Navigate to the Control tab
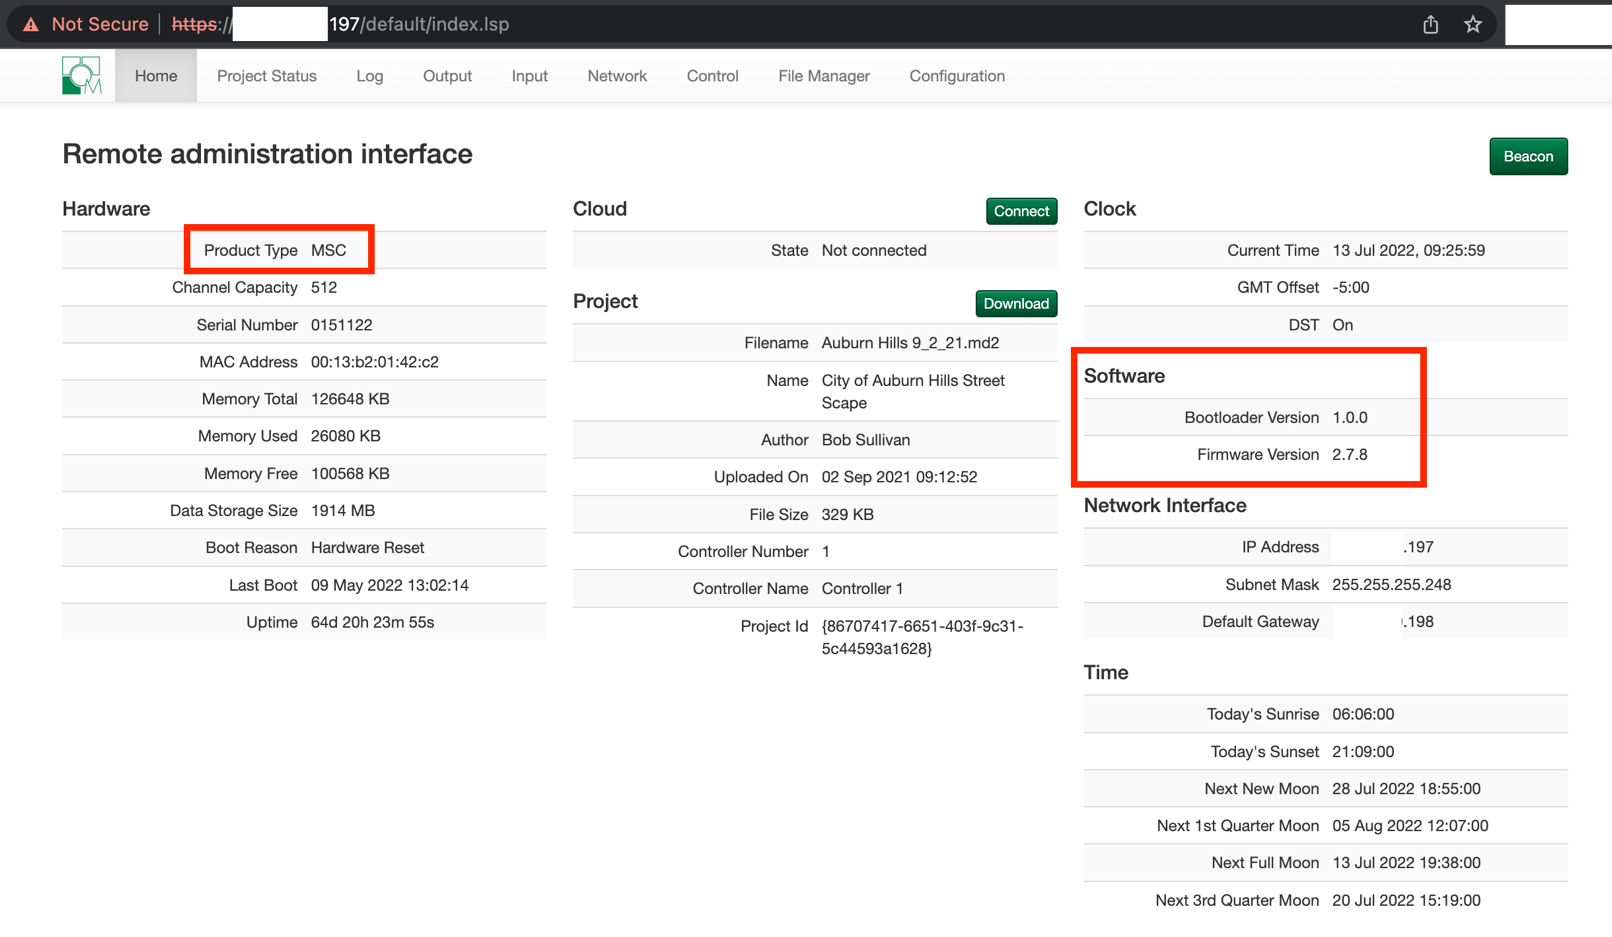1612x937 pixels. (712, 76)
